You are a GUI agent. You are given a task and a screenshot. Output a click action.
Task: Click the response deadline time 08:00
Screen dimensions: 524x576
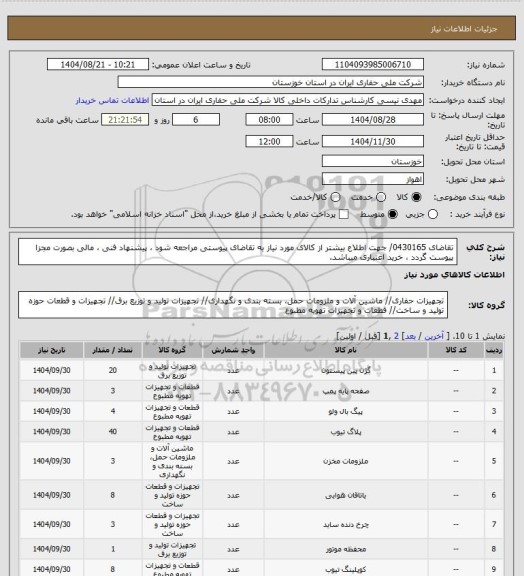(x=269, y=120)
